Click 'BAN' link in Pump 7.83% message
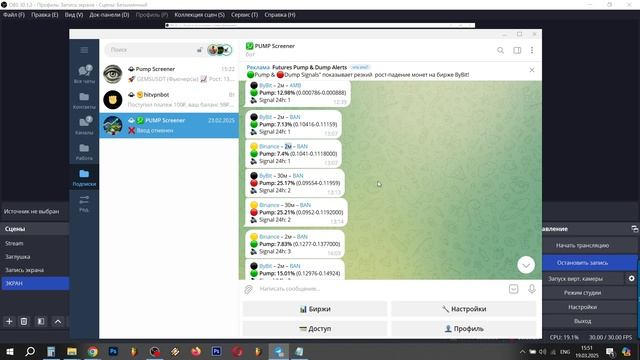Image resolution: width=640 pixels, height=360 pixels. [302, 237]
